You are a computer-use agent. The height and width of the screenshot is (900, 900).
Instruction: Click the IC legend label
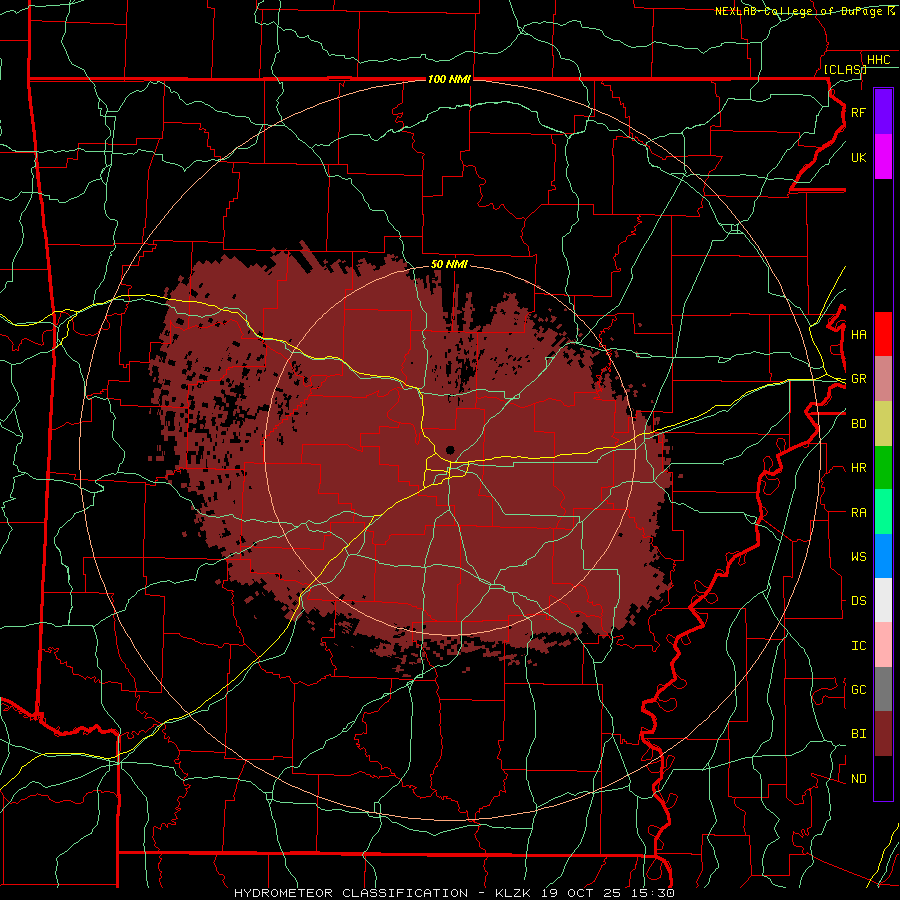click(x=858, y=646)
